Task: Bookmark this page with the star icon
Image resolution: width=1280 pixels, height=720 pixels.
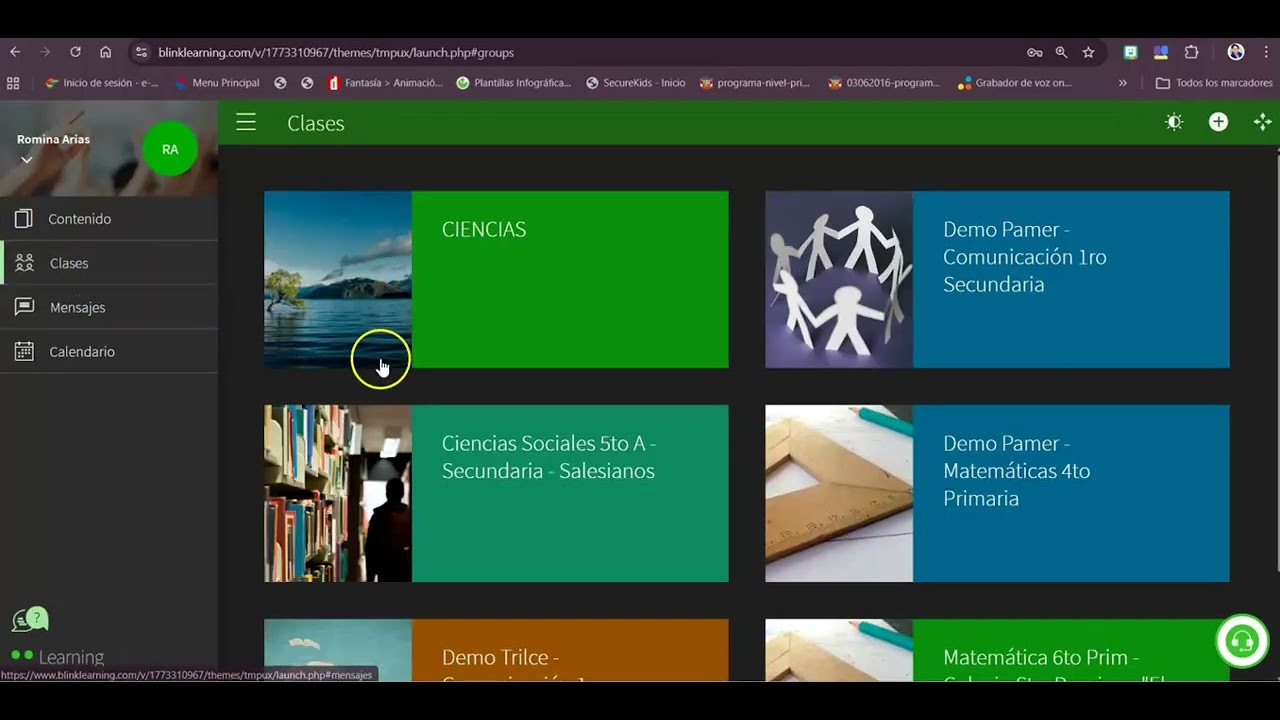Action: tap(1088, 52)
